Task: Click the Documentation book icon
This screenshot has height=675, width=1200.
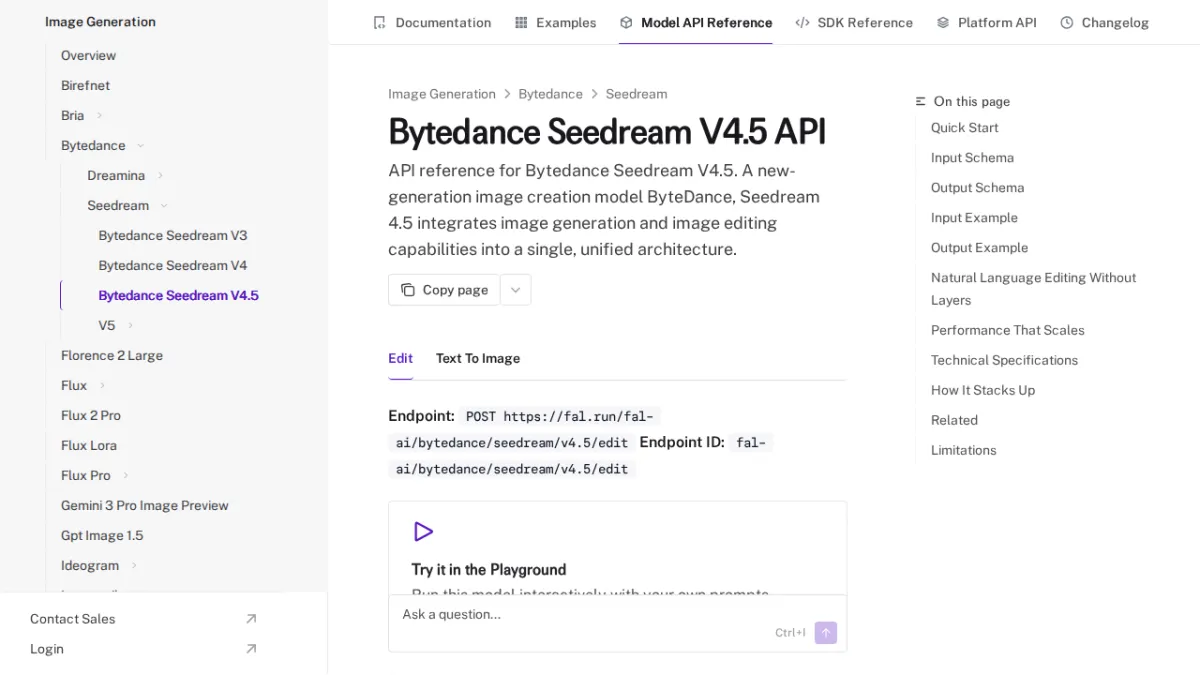Action: tap(379, 22)
